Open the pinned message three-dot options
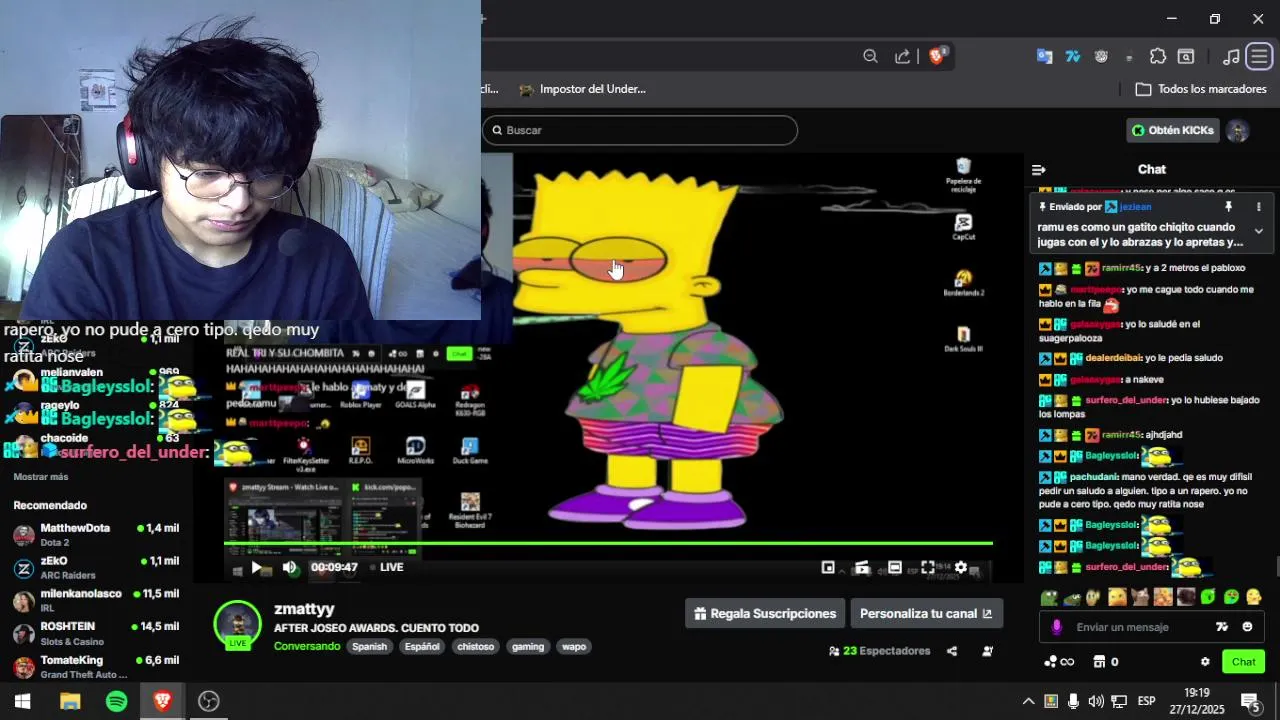The height and width of the screenshot is (720, 1280). point(1258,207)
